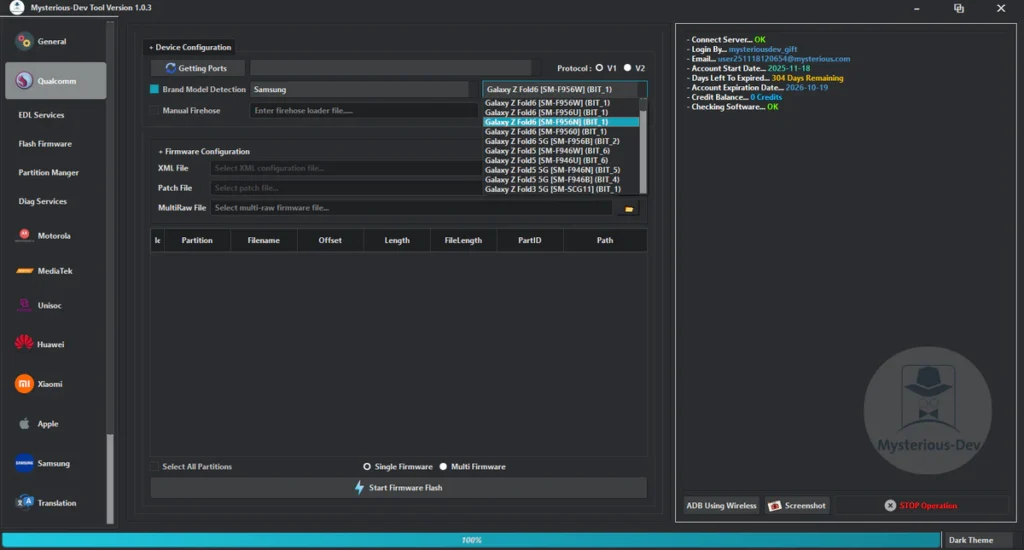Click the Unisoc sidebar icon

(24, 306)
